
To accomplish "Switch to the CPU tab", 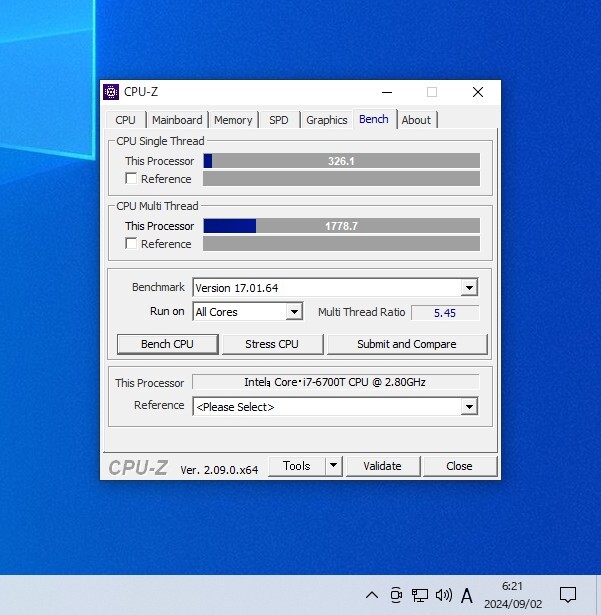I will coord(126,120).
